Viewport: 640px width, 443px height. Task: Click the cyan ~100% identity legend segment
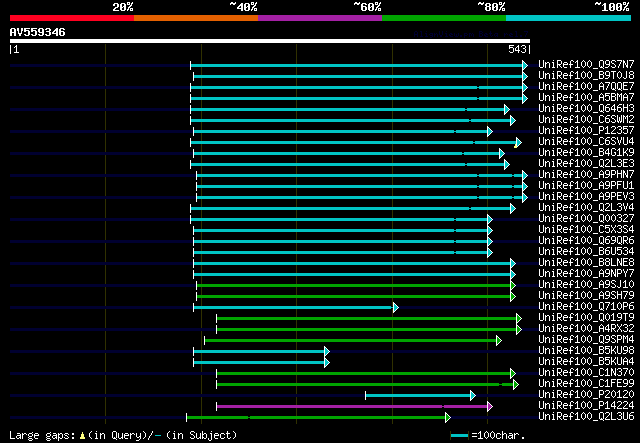point(569,18)
